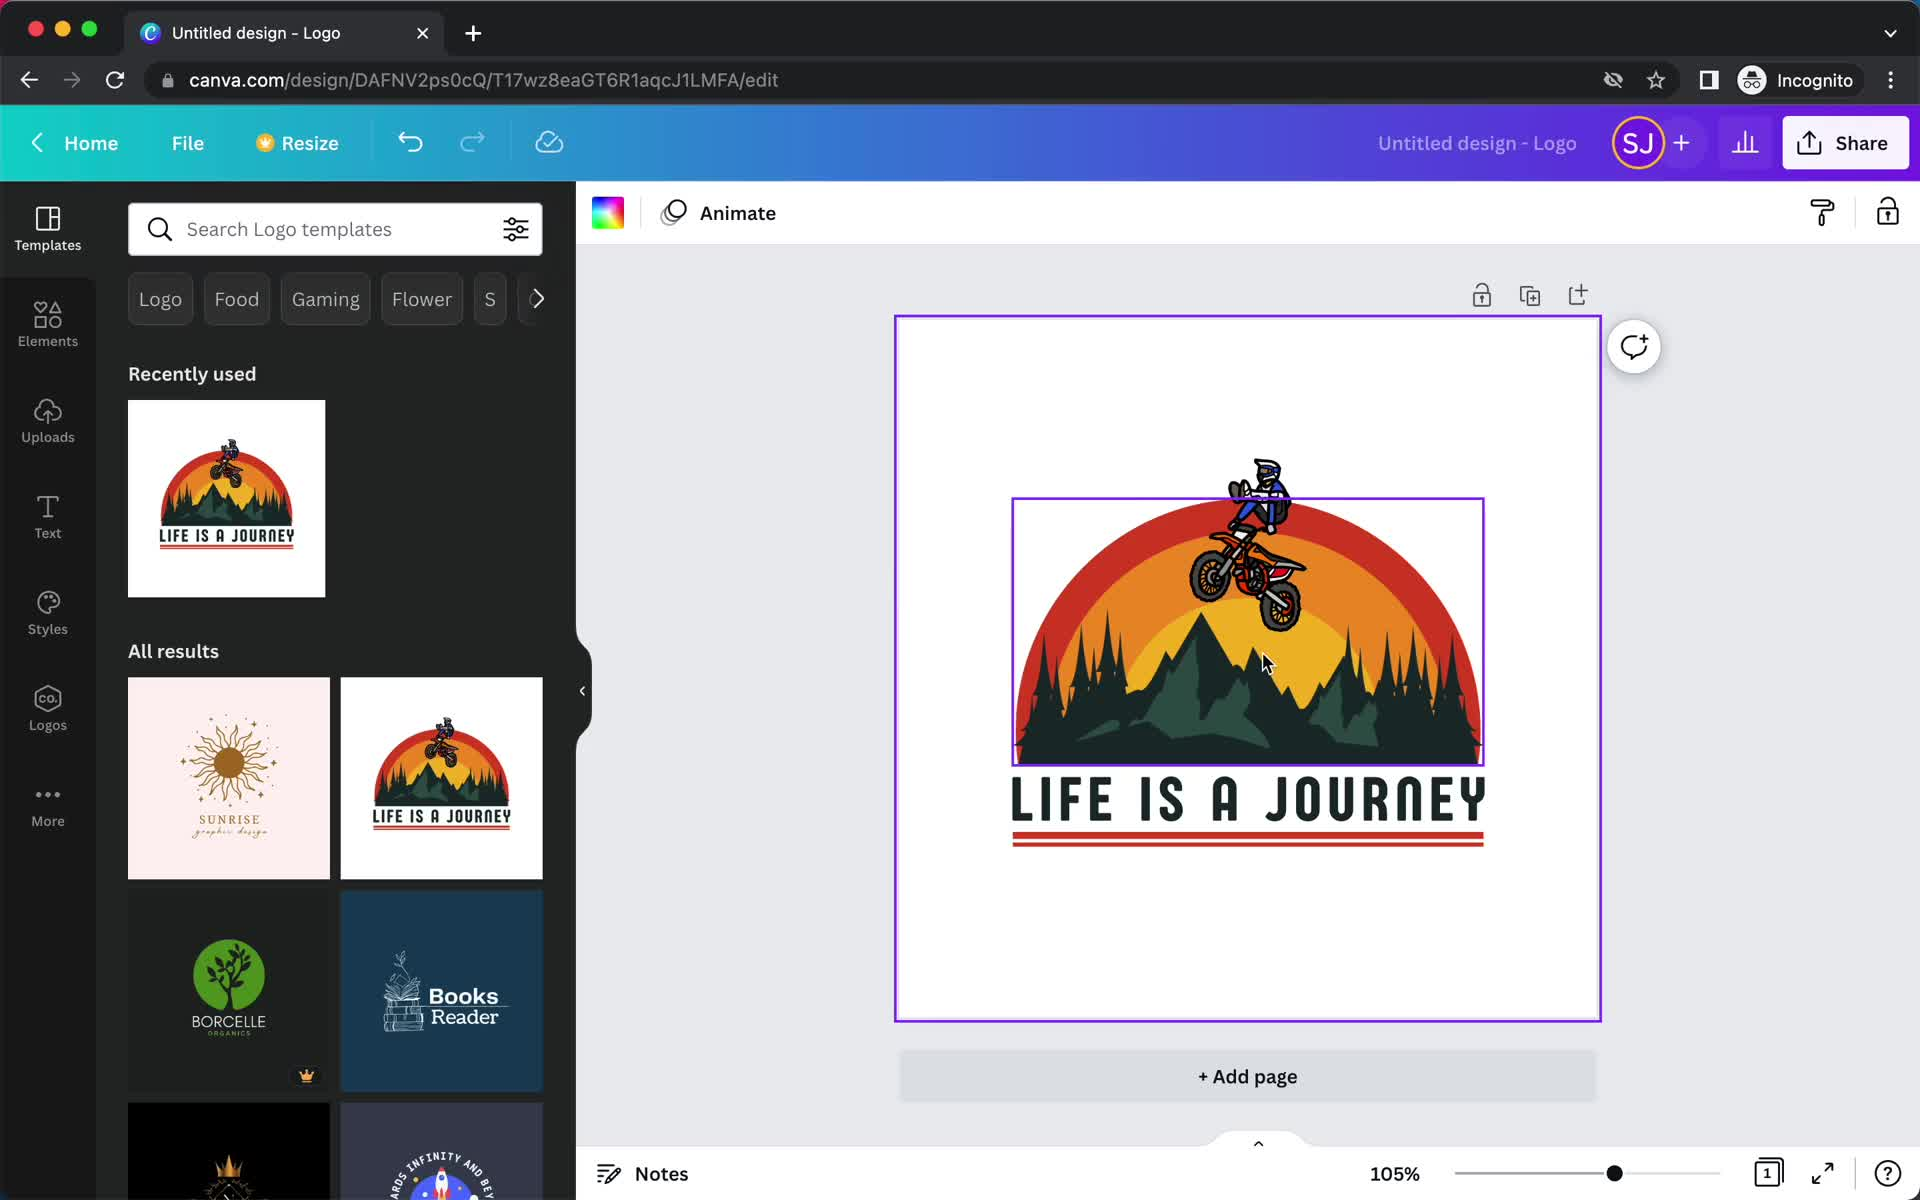The image size is (1920, 1200).
Task: Open the SJ profile avatar
Action: pyautogui.click(x=1637, y=143)
